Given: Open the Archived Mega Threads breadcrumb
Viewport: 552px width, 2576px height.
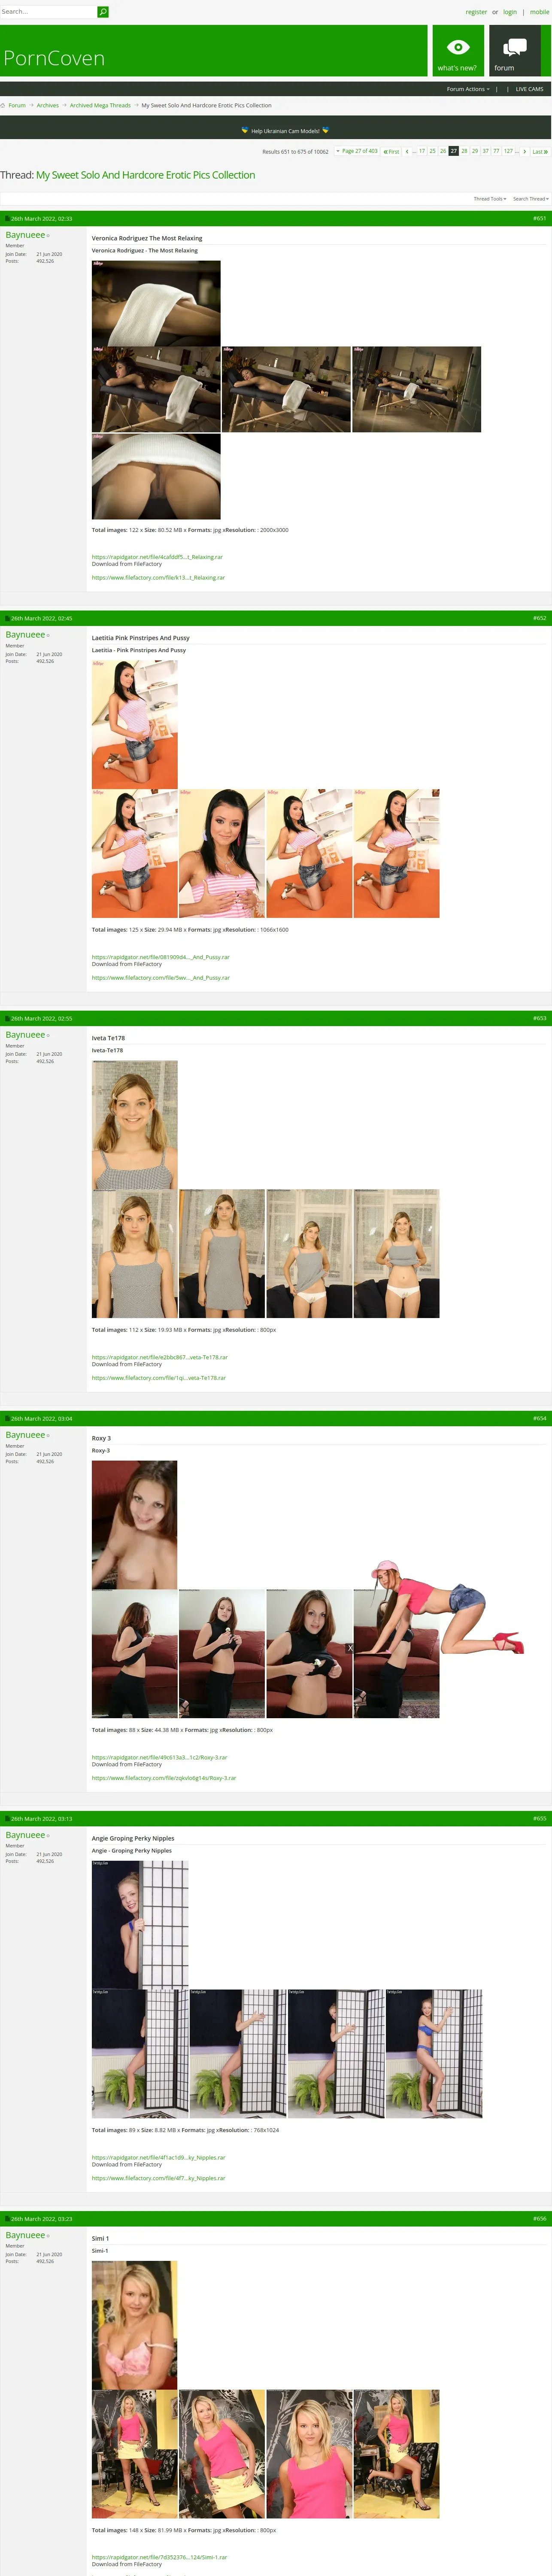Looking at the screenshot, I should point(100,105).
